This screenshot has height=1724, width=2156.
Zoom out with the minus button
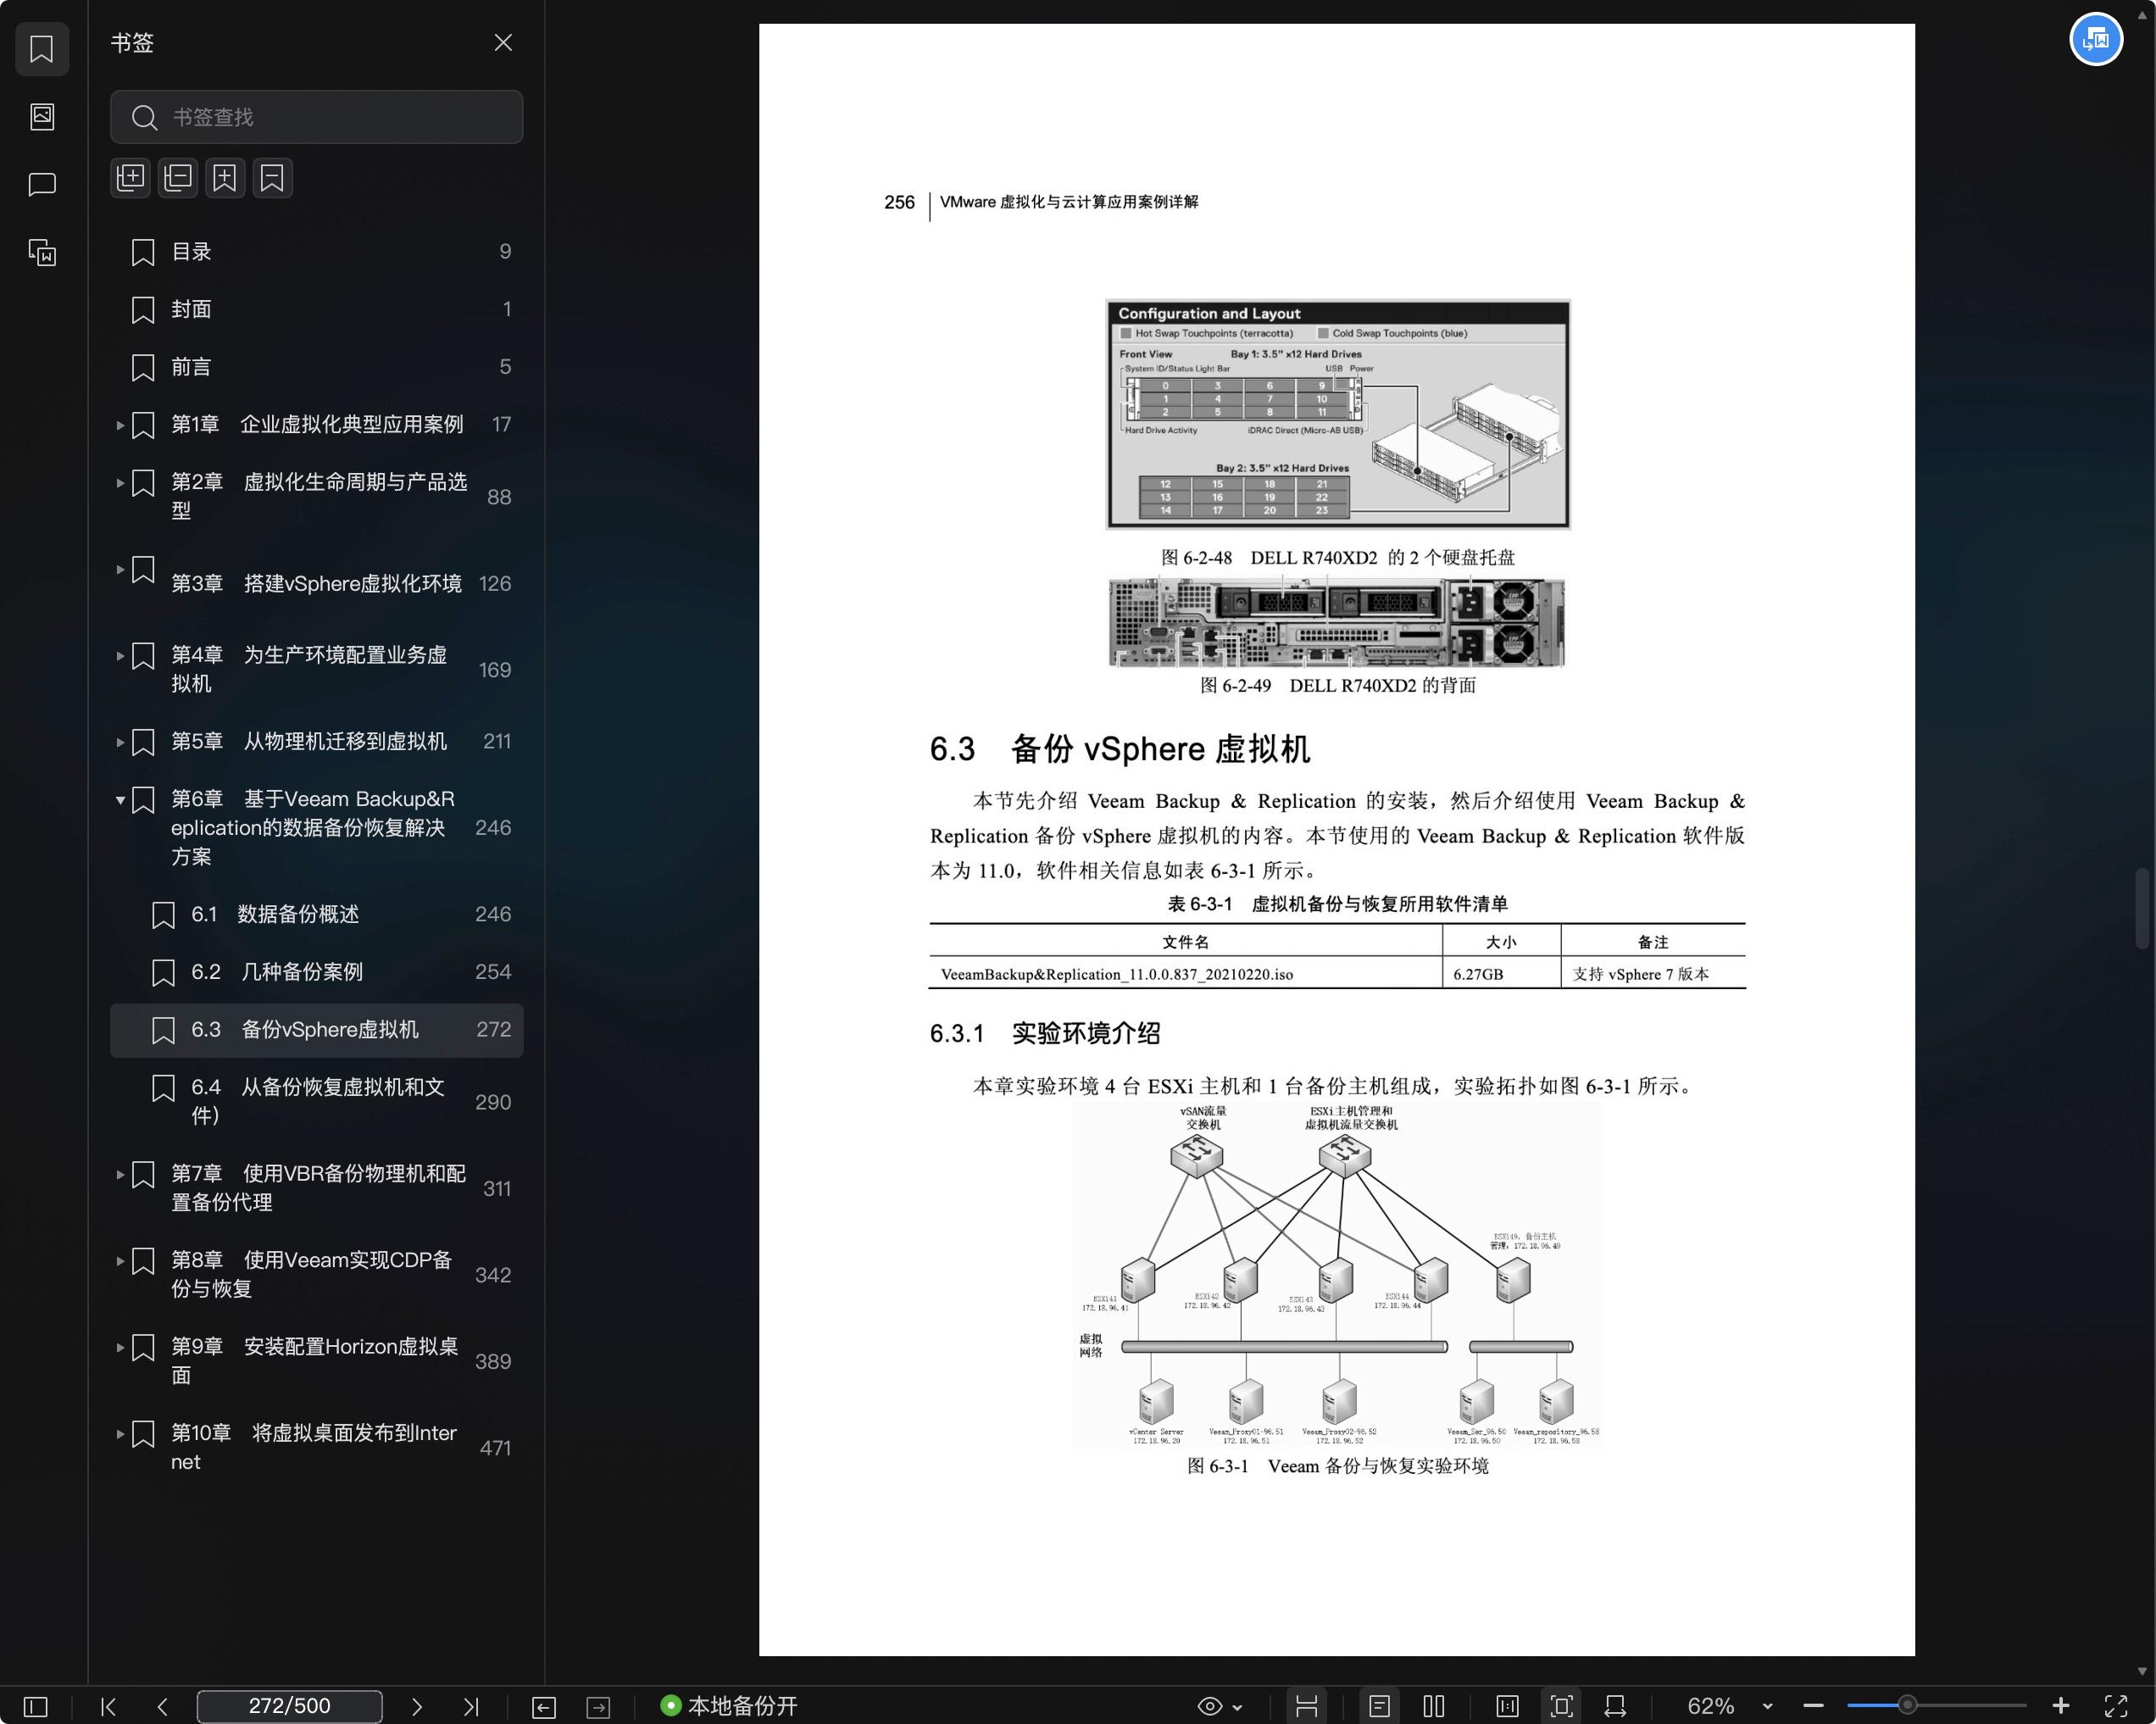pyautogui.click(x=1813, y=1706)
